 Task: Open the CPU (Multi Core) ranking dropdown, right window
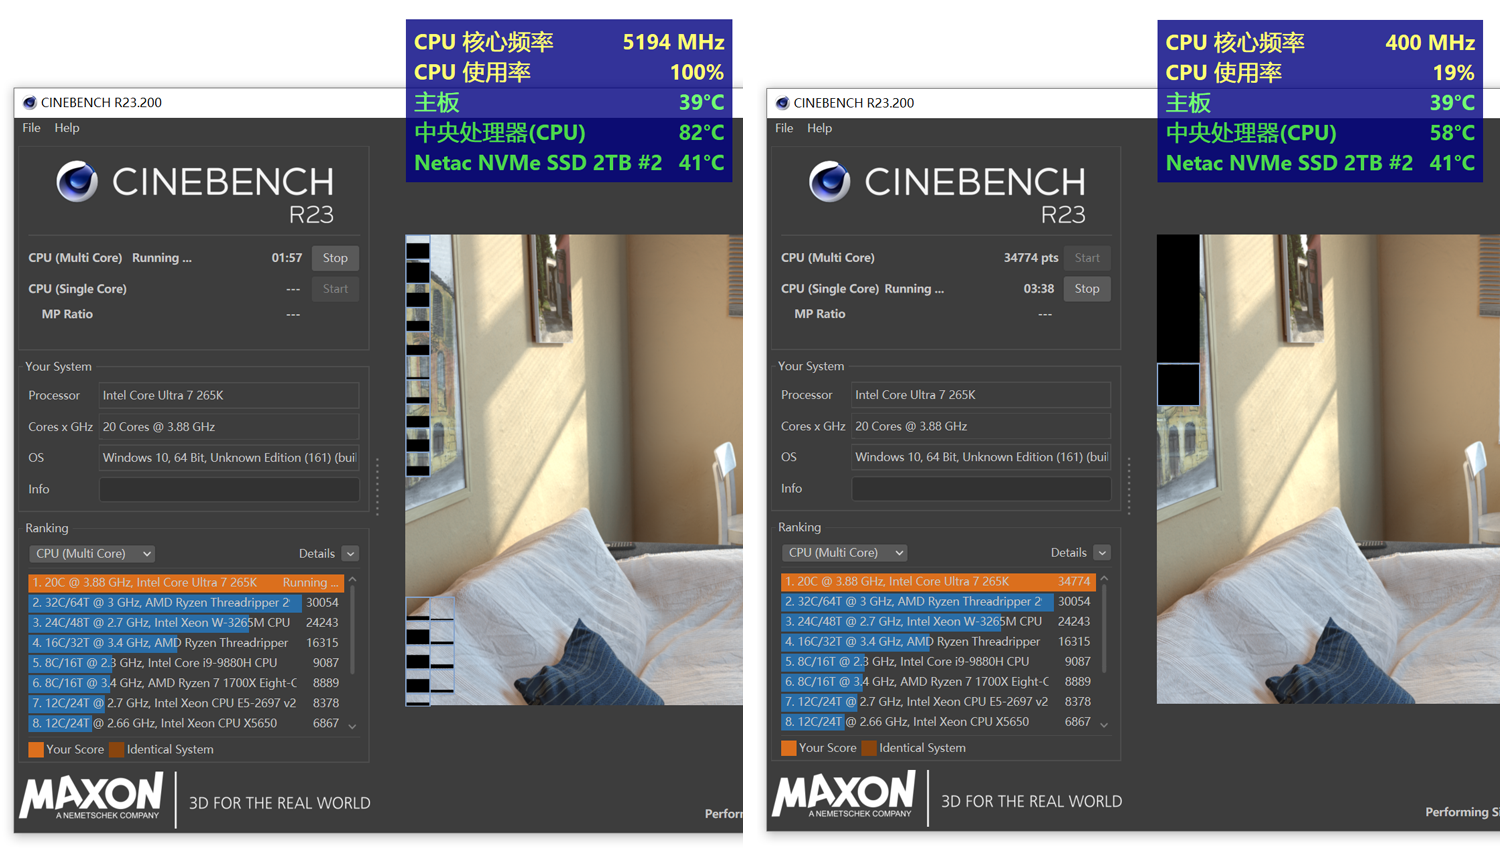[845, 552]
